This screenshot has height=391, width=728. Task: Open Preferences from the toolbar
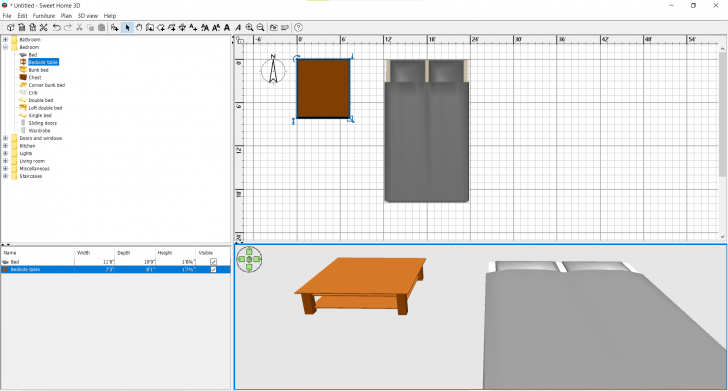44,28
